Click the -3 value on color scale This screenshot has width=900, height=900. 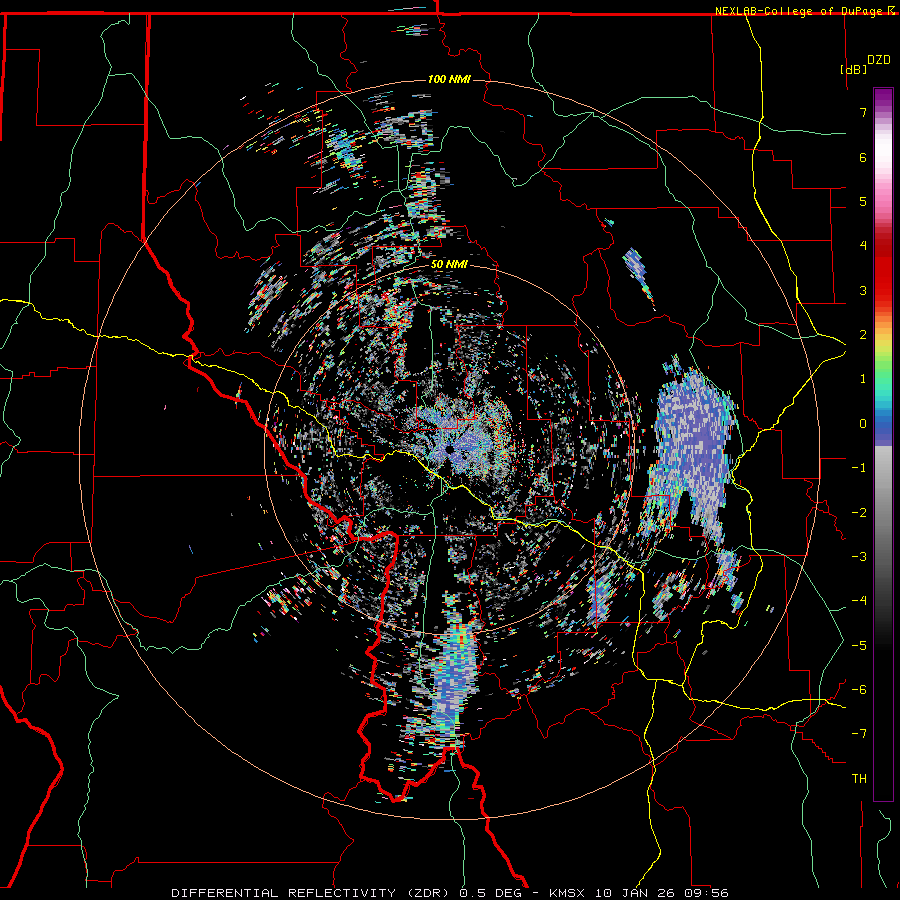859,557
